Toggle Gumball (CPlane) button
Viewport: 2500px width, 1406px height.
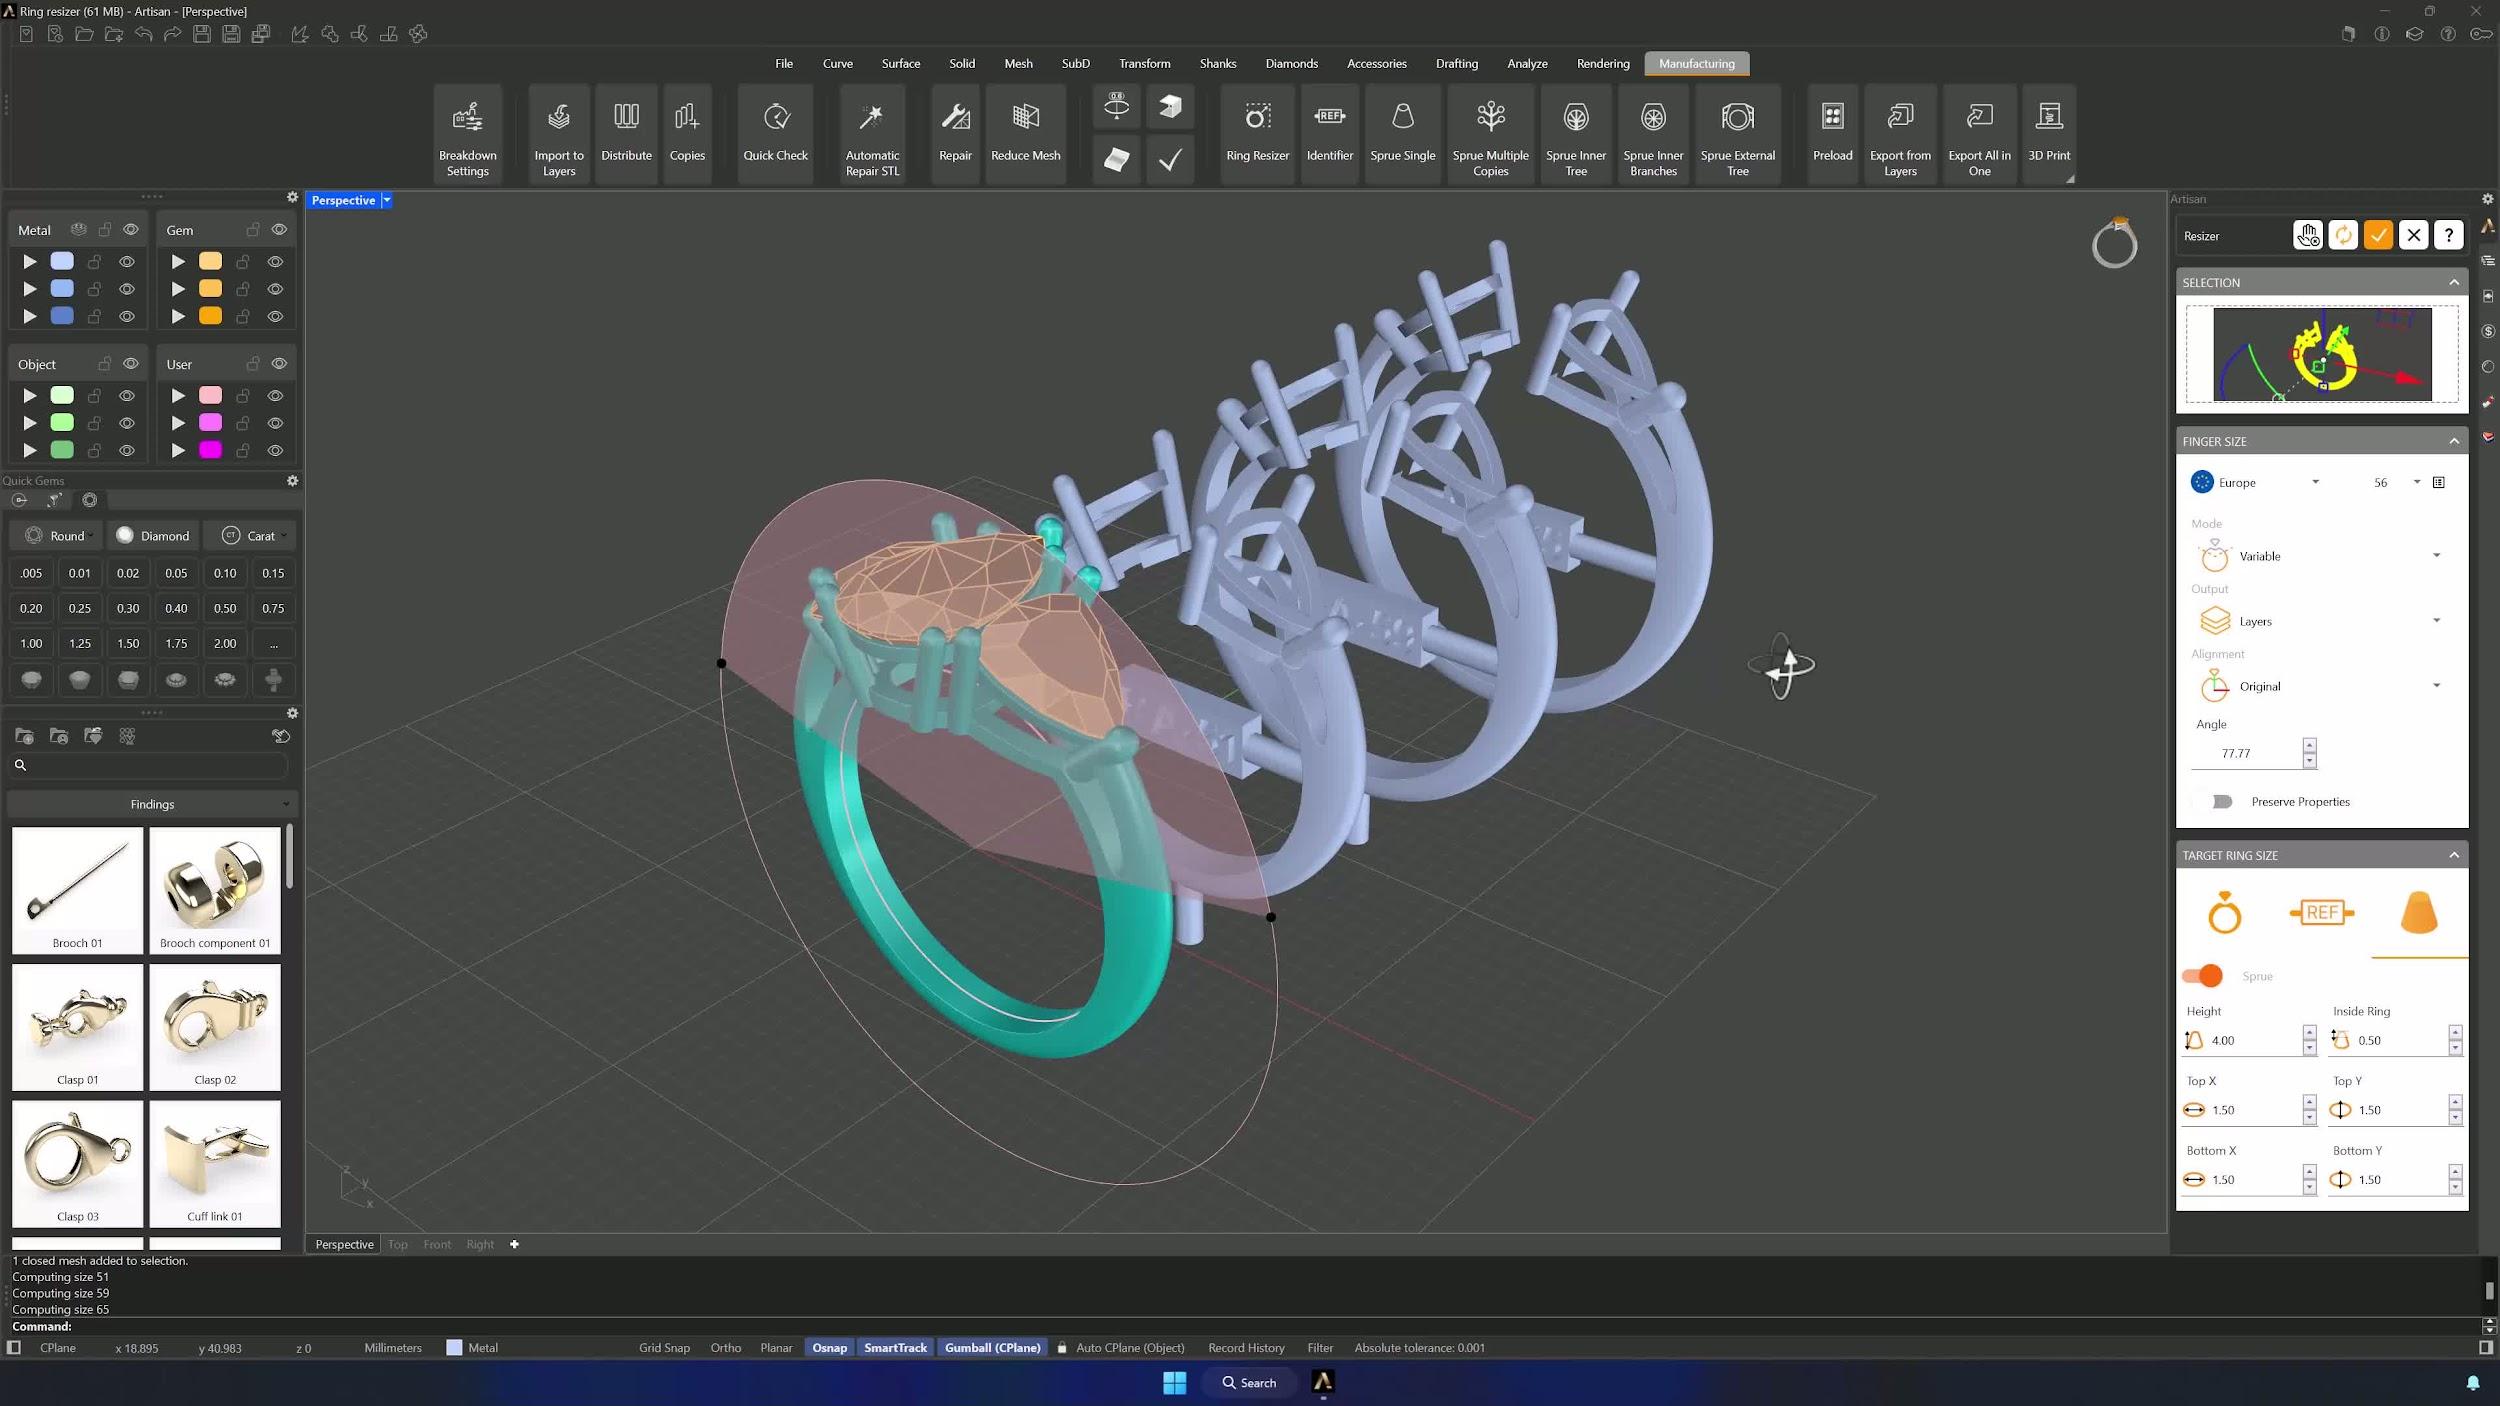[992, 1347]
